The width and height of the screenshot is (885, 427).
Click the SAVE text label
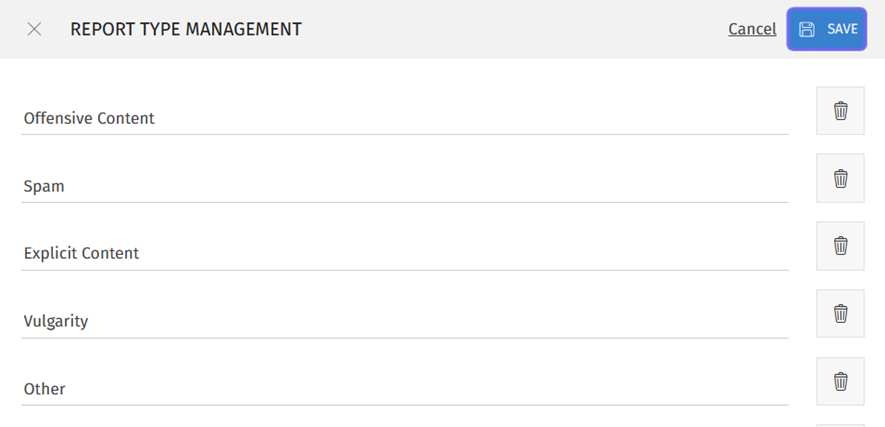pyautogui.click(x=842, y=29)
